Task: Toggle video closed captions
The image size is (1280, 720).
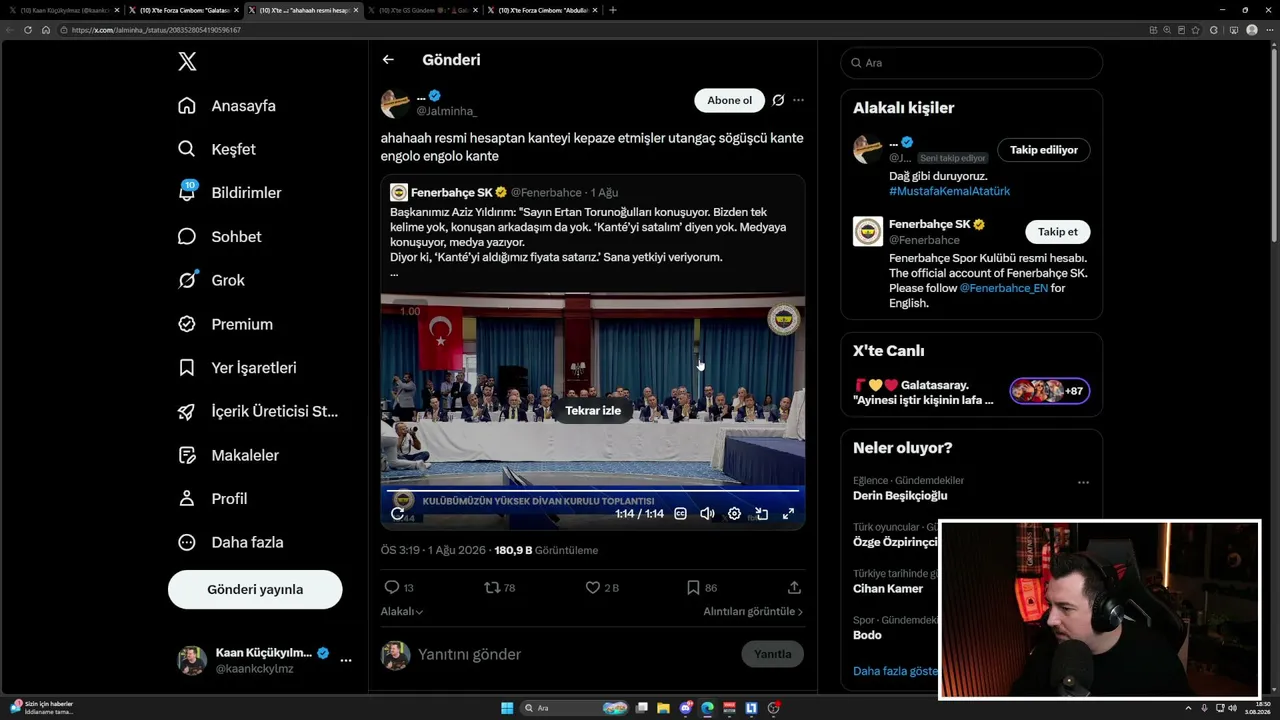Action: pyautogui.click(x=680, y=514)
